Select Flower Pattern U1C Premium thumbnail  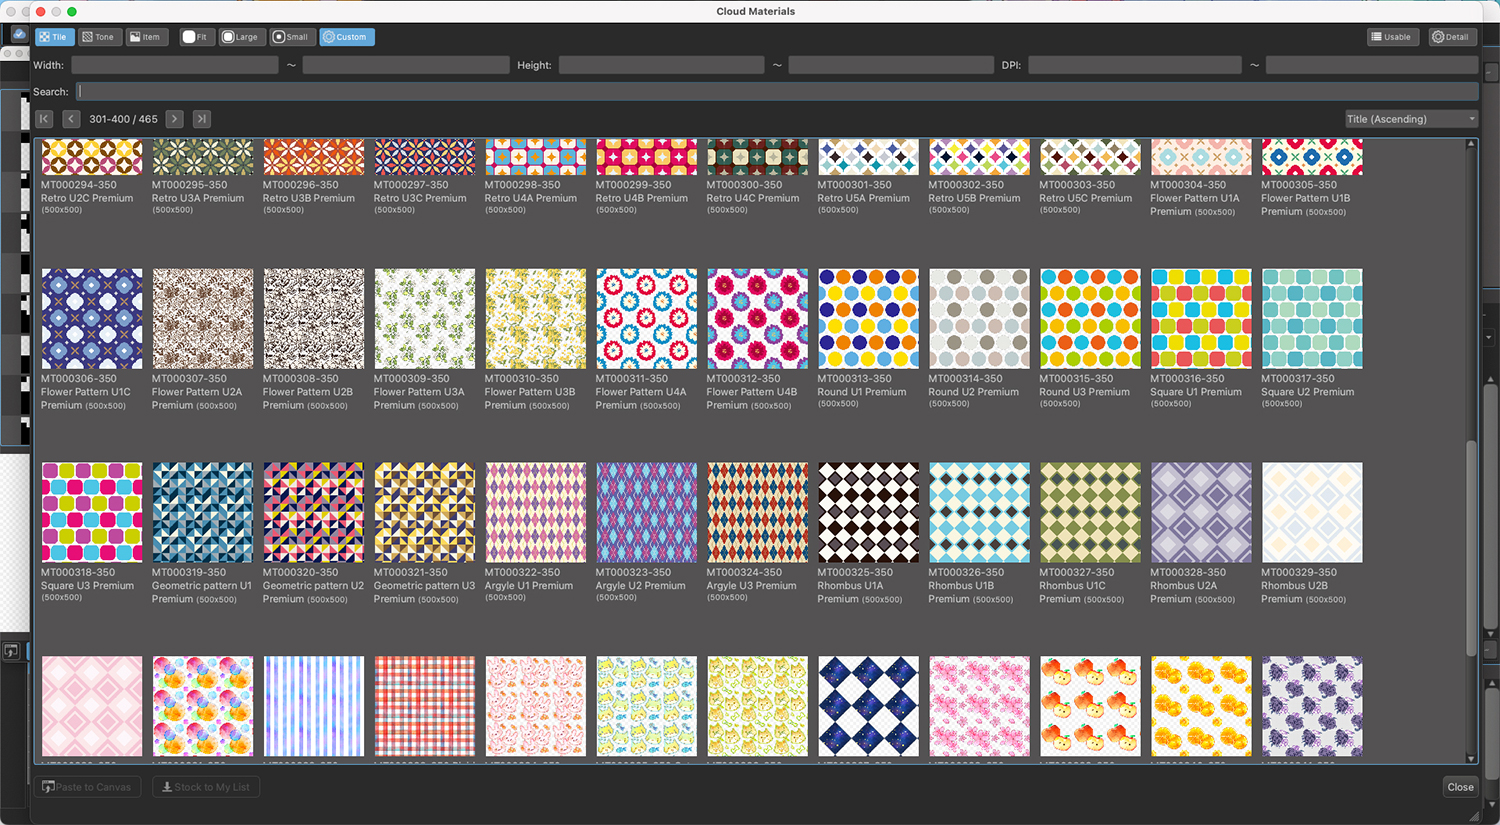92,318
